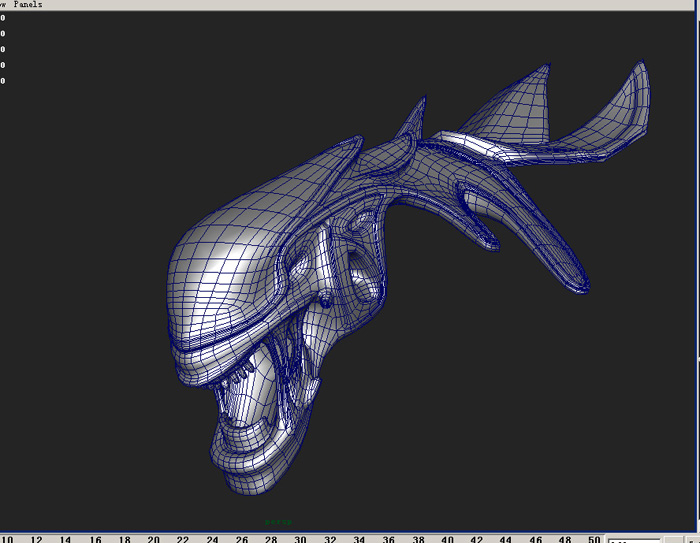Jump to frame 32 on the time slider
Viewport: 700px width, 543px height.
tap(330, 539)
